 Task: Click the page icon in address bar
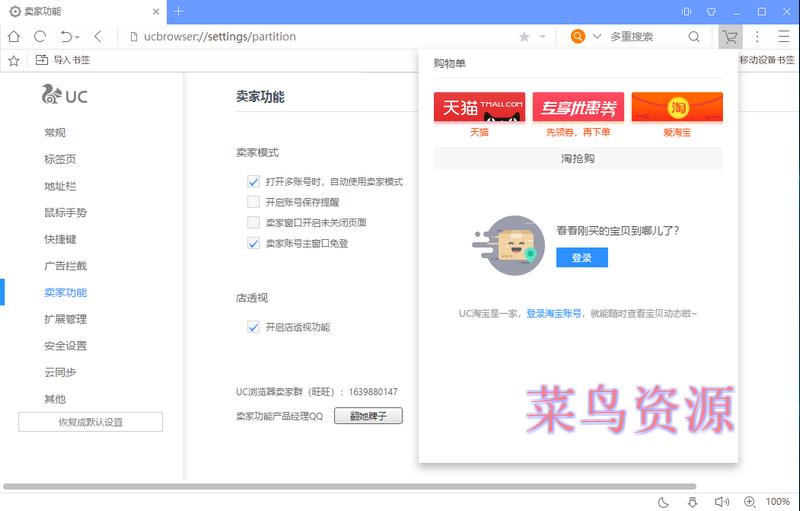click(x=133, y=37)
